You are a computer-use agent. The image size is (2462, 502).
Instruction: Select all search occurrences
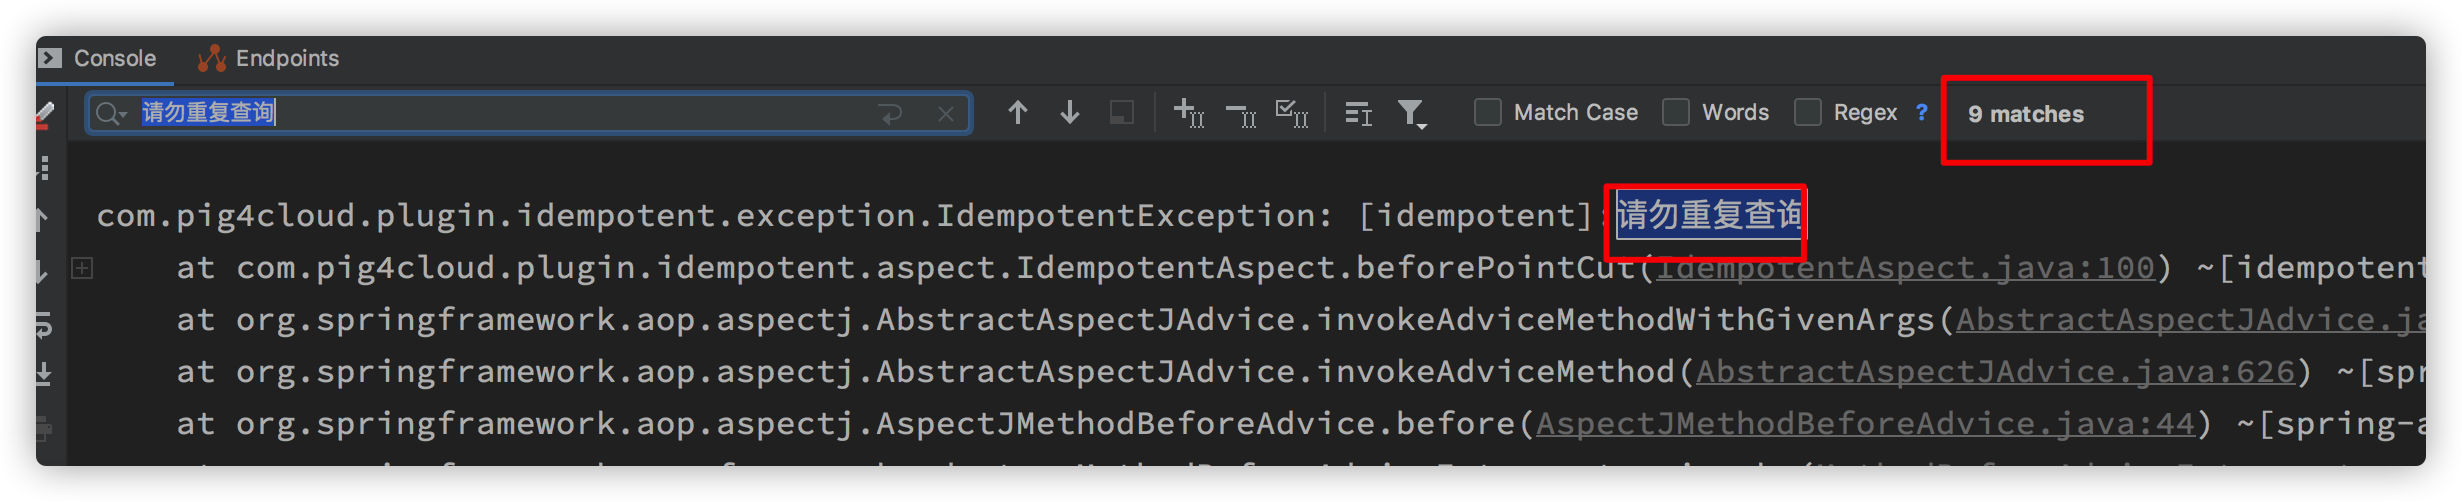coord(1292,113)
